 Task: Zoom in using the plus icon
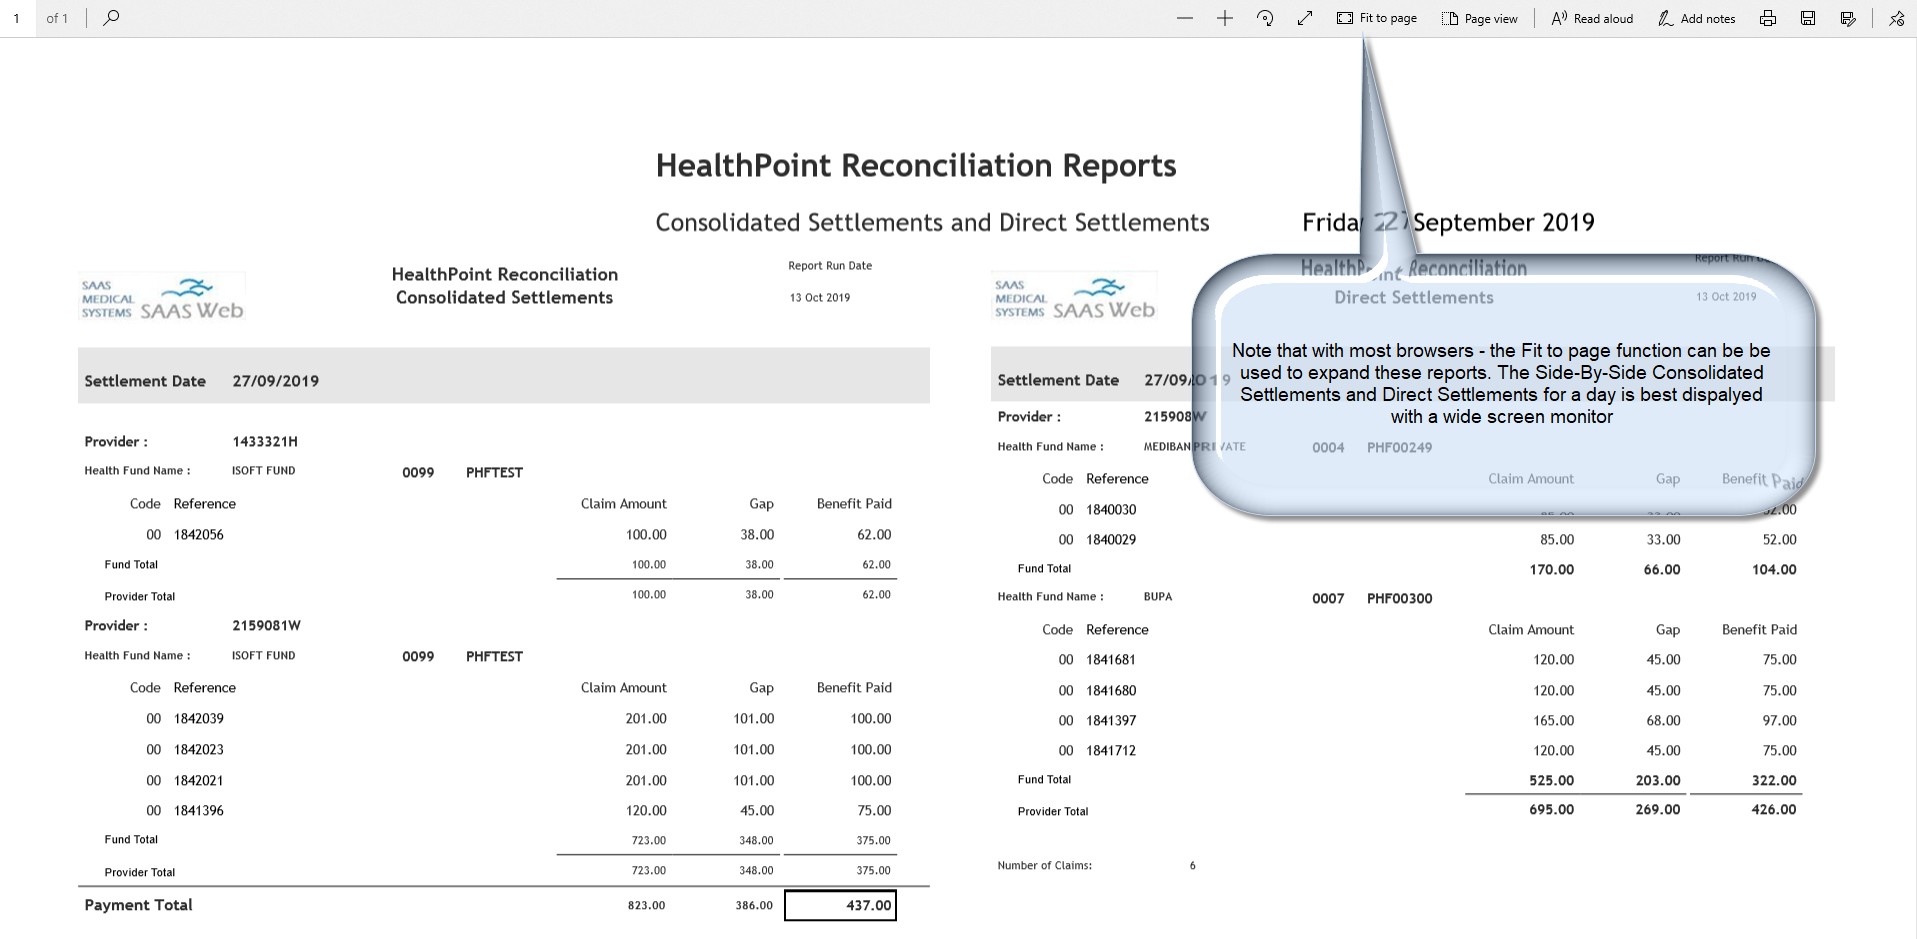[x=1224, y=18]
